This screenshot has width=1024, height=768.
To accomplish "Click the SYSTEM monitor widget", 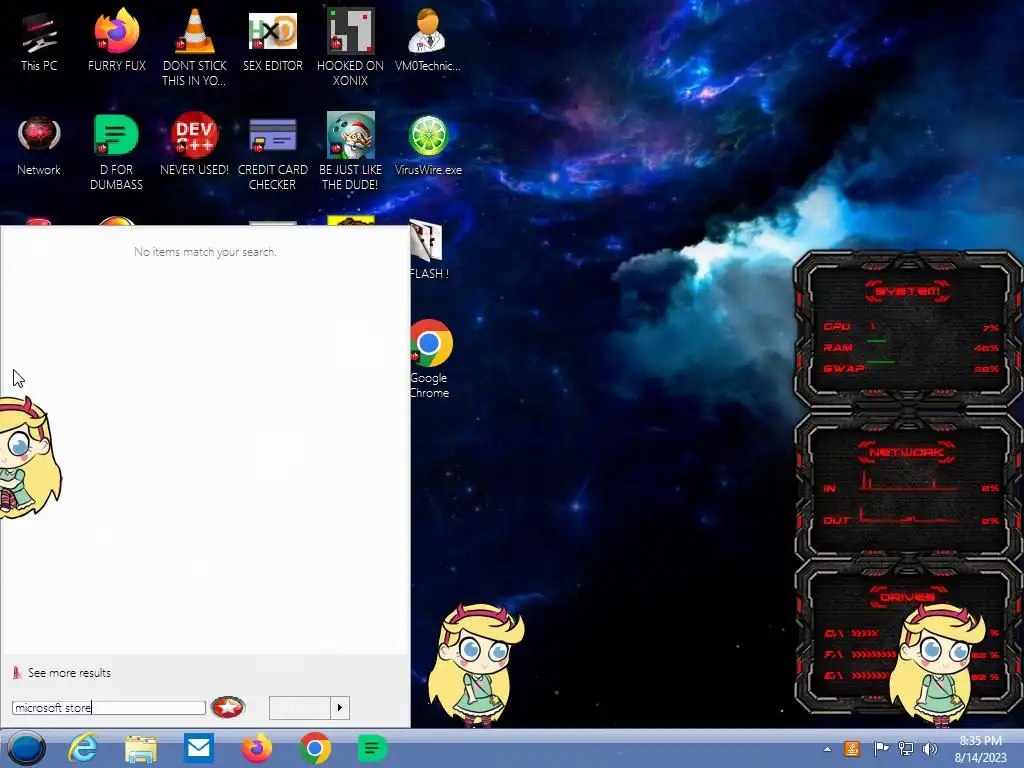I will tap(906, 330).
